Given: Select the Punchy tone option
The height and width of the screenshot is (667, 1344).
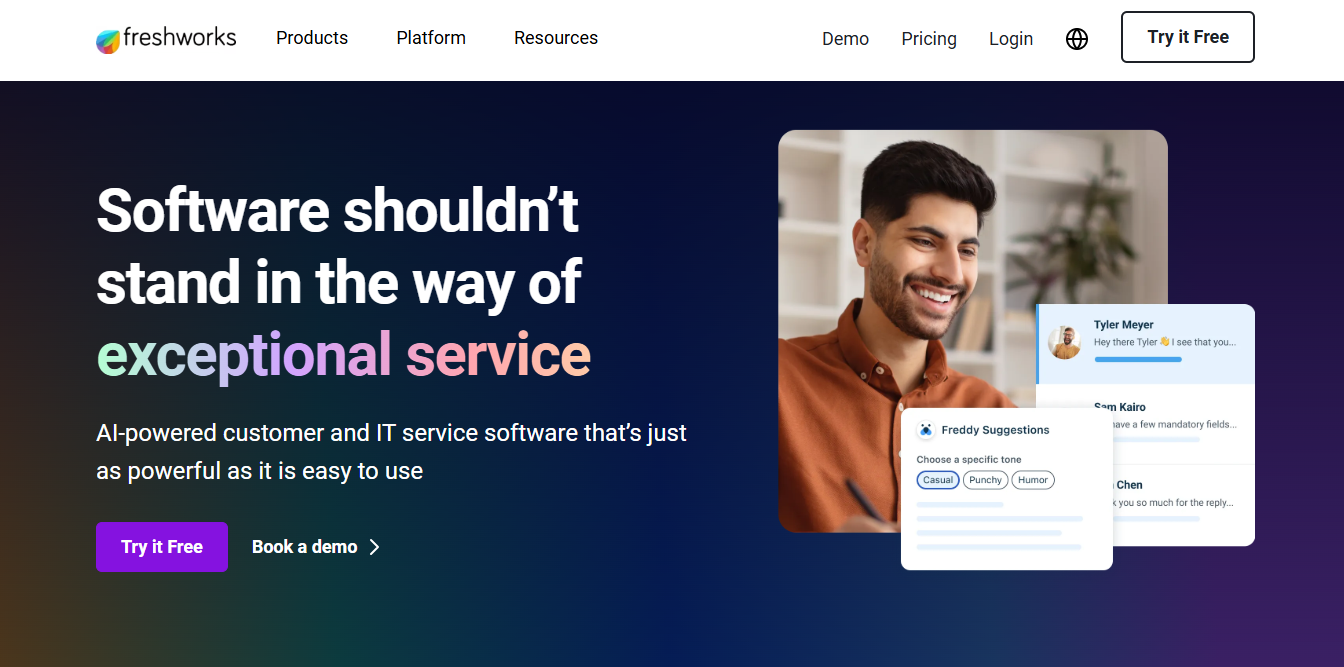Looking at the screenshot, I should click(985, 479).
